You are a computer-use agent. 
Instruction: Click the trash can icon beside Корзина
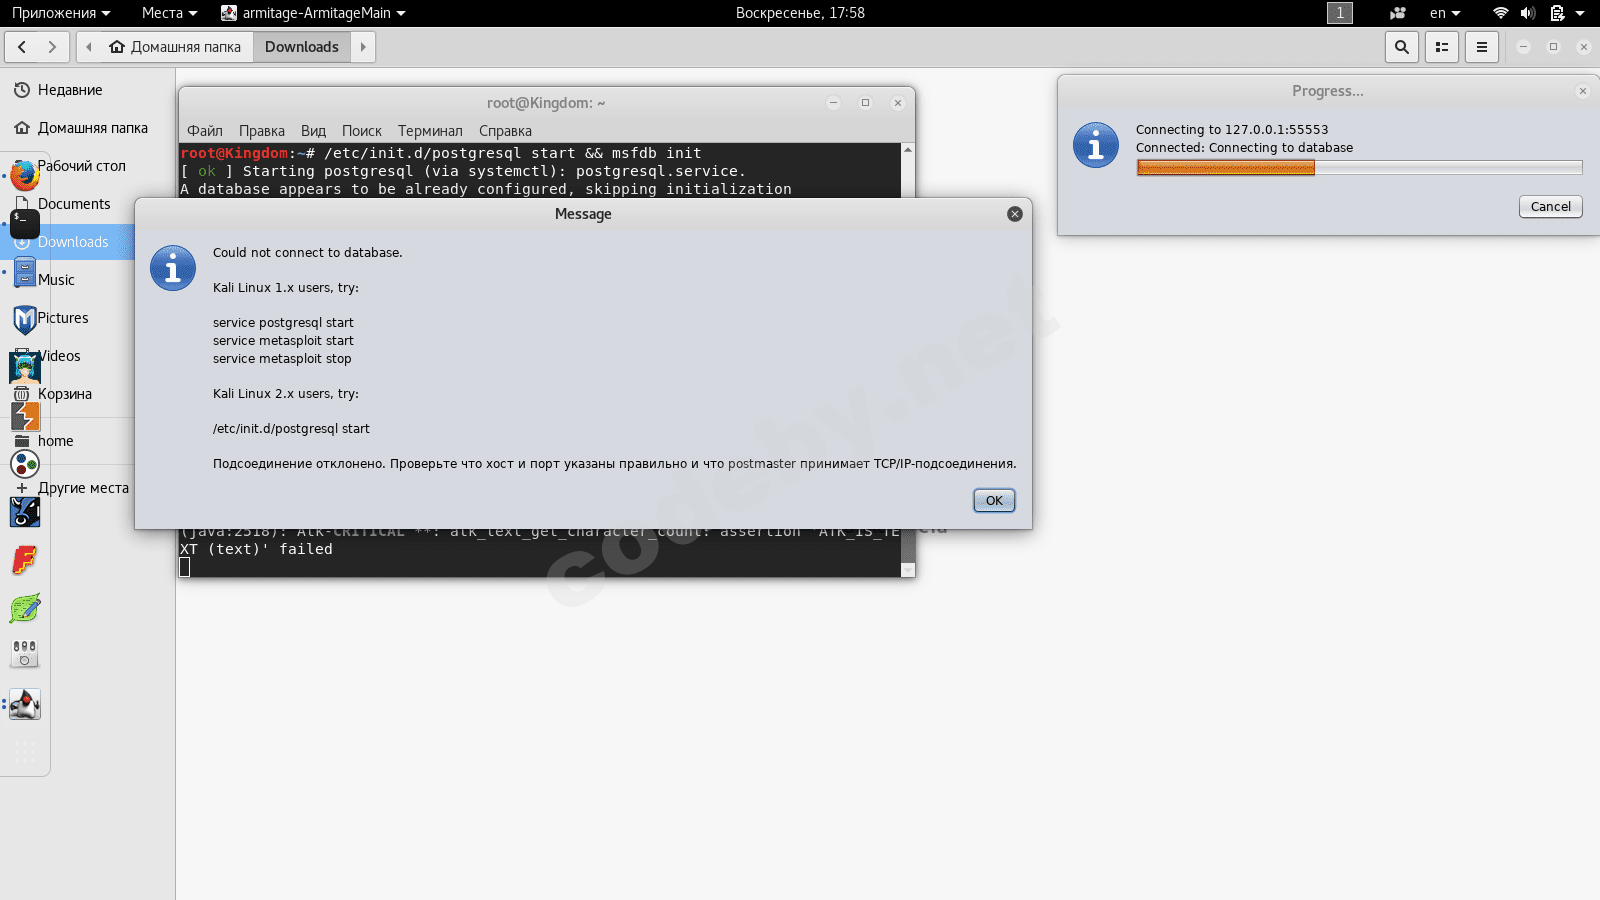(x=22, y=394)
